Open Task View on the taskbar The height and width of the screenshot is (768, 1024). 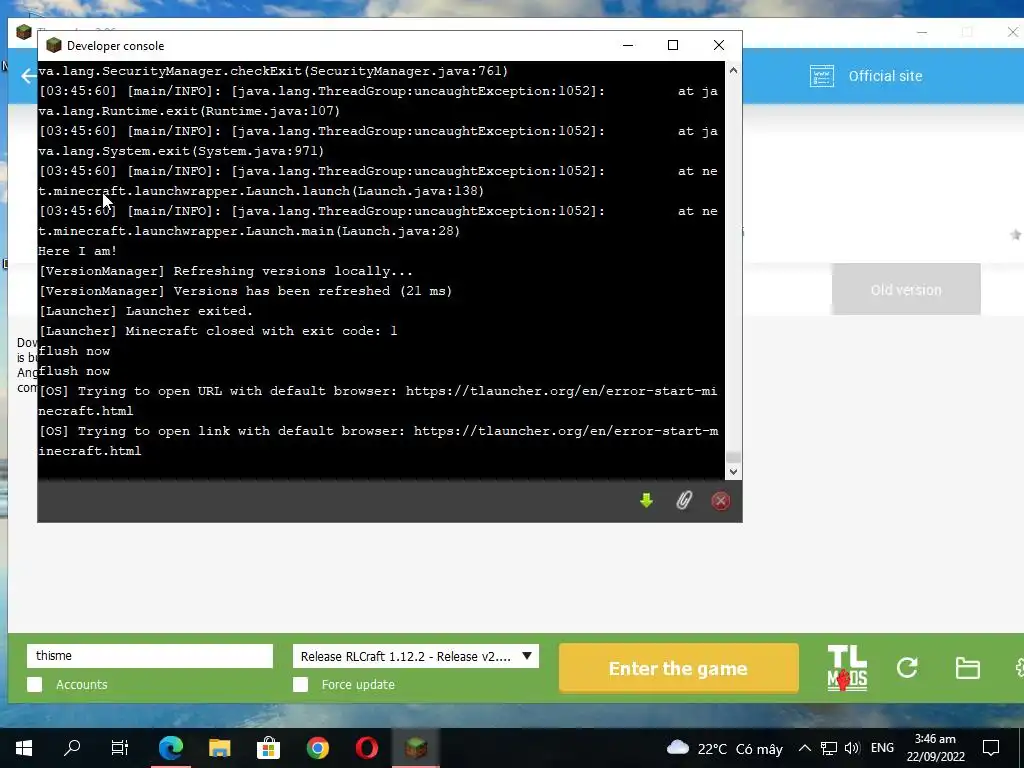click(120, 748)
